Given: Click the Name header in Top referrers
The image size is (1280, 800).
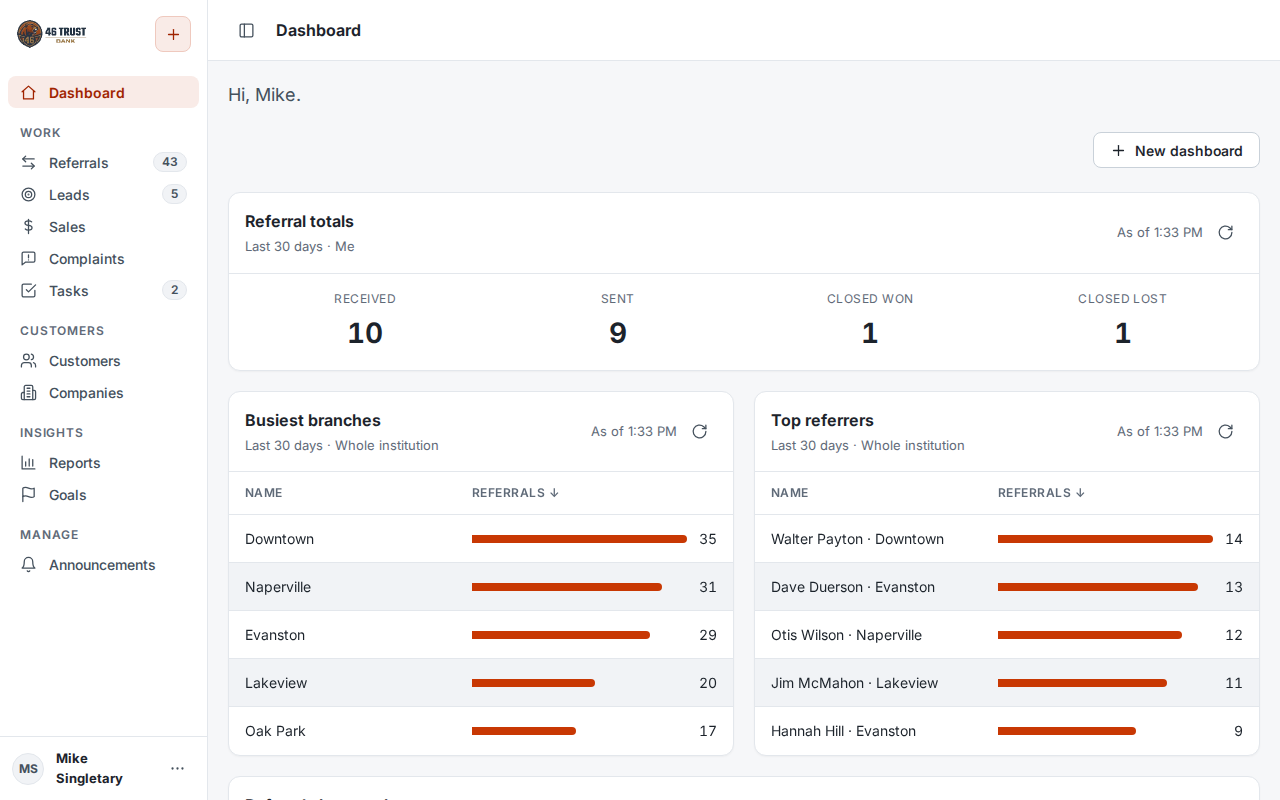Looking at the screenshot, I should [x=790, y=493].
